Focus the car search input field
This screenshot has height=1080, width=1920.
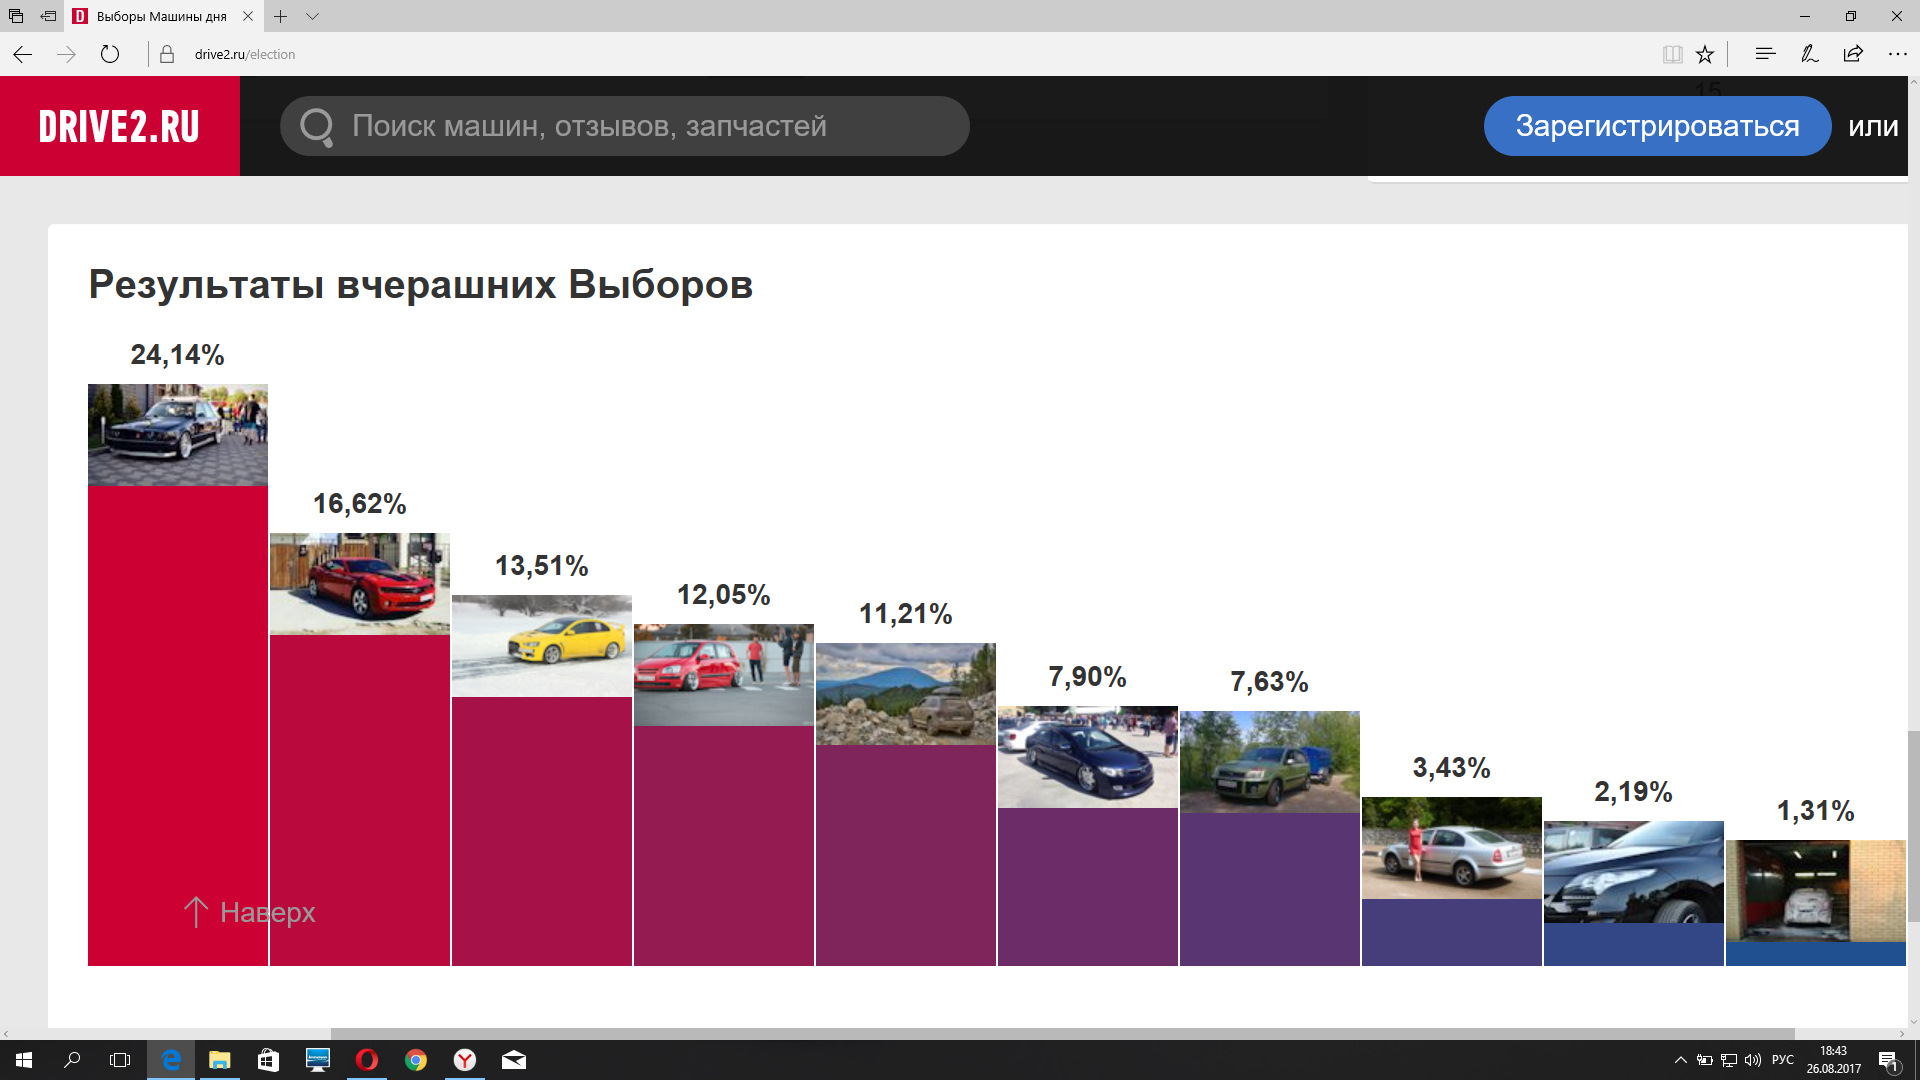pyautogui.click(x=624, y=126)
